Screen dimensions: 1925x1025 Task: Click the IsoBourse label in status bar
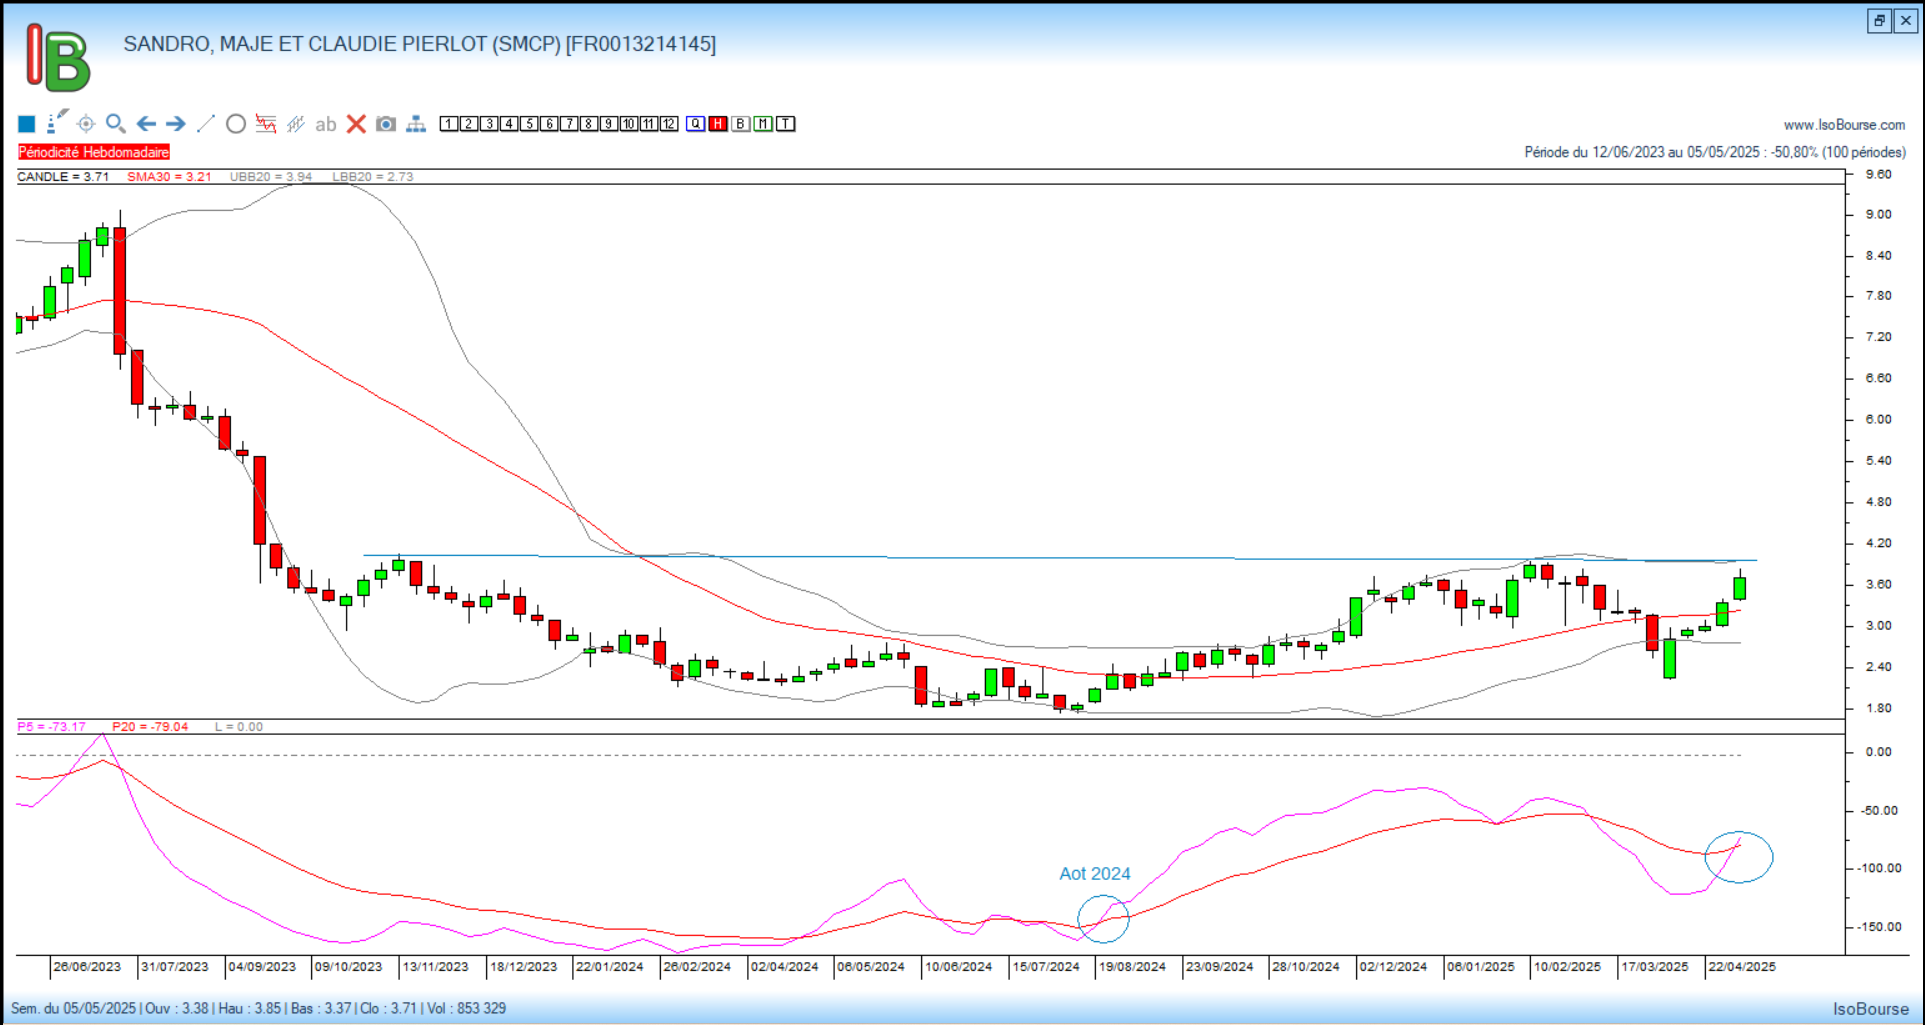coord(1871,1009)
